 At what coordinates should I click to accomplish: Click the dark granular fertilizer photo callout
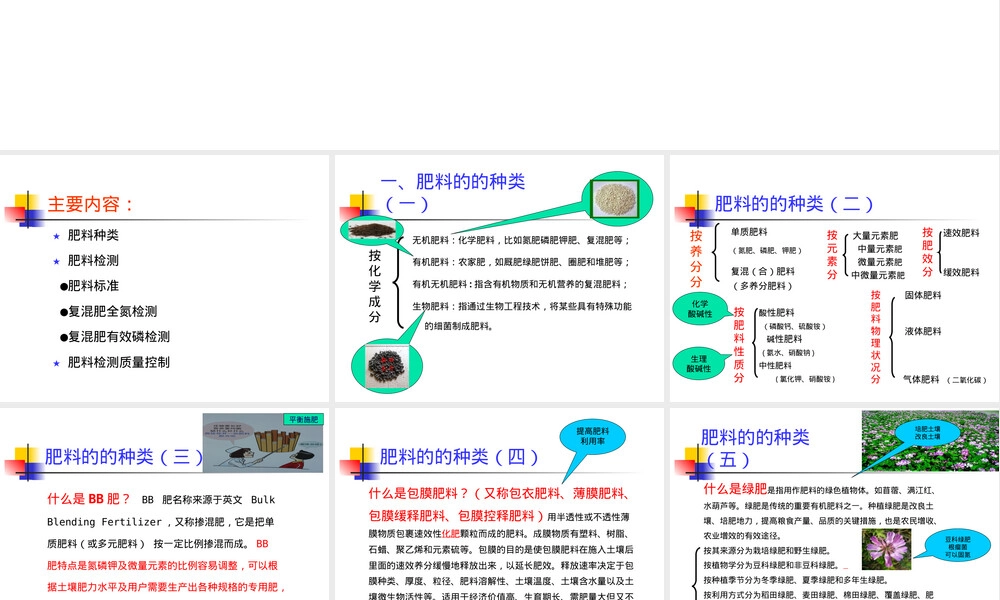386,365
